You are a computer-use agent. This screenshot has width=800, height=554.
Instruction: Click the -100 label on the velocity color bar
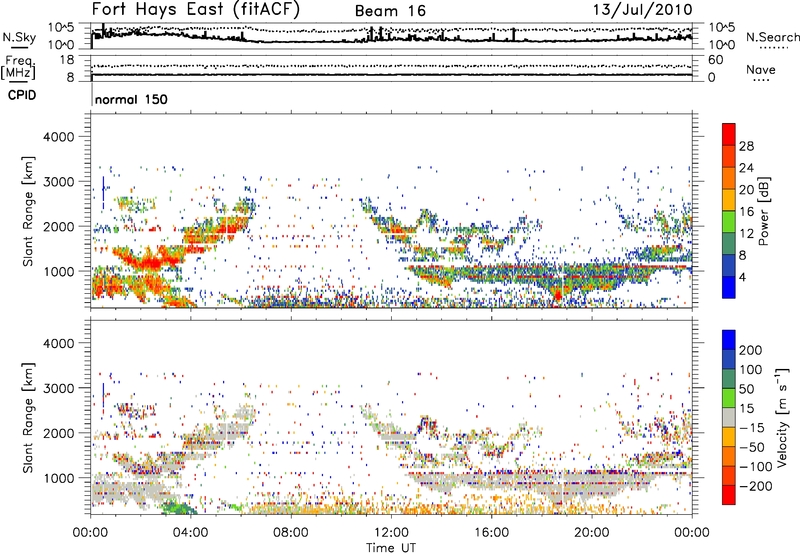756,467
